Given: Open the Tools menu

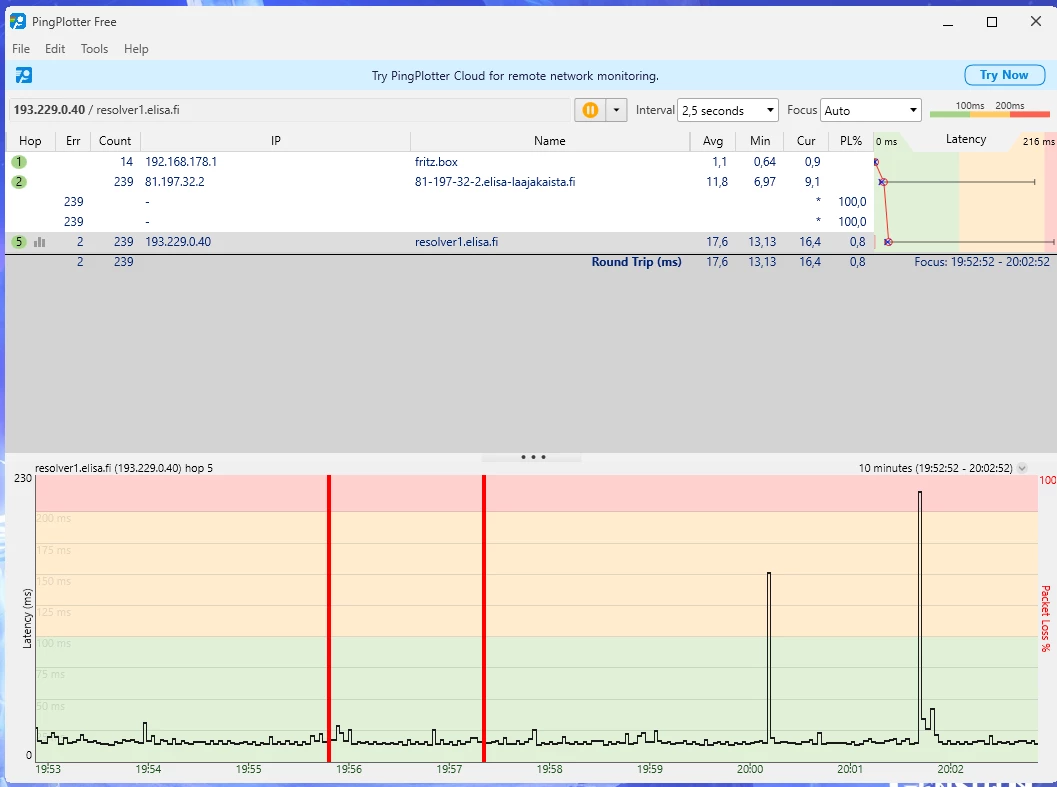Looking at the screenshot, I should tap(94, 49).
